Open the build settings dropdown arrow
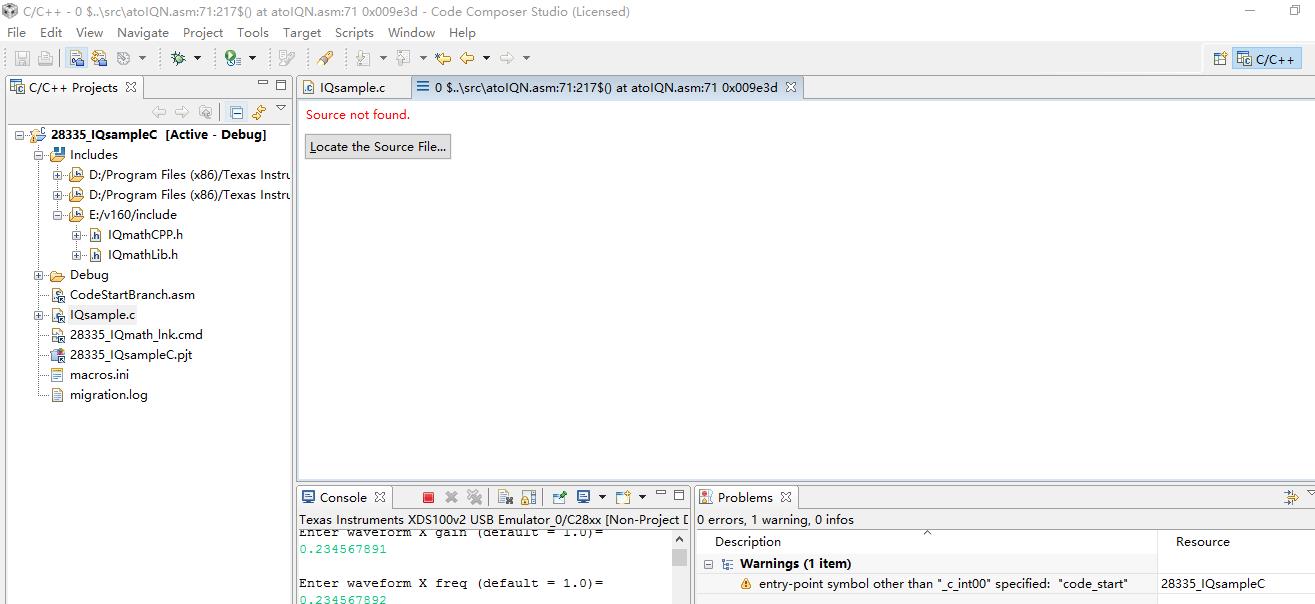The image size is (1315, 604). 142,58
